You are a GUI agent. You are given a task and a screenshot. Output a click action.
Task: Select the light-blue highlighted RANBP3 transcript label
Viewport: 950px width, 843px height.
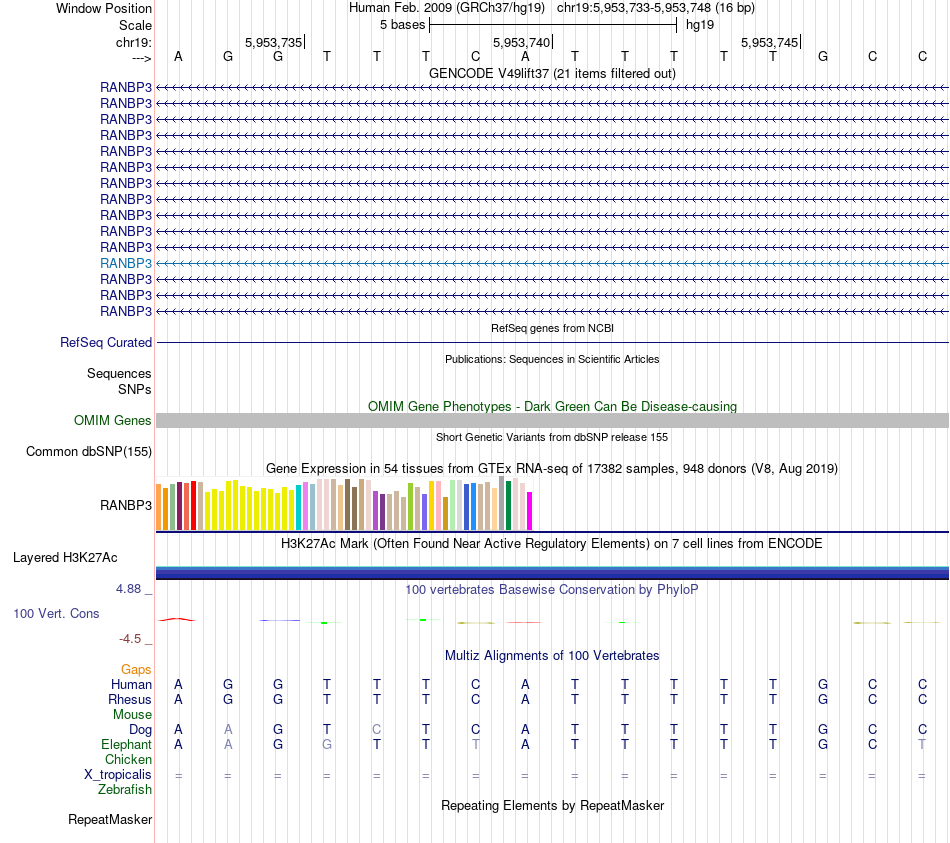click(126, 263)
